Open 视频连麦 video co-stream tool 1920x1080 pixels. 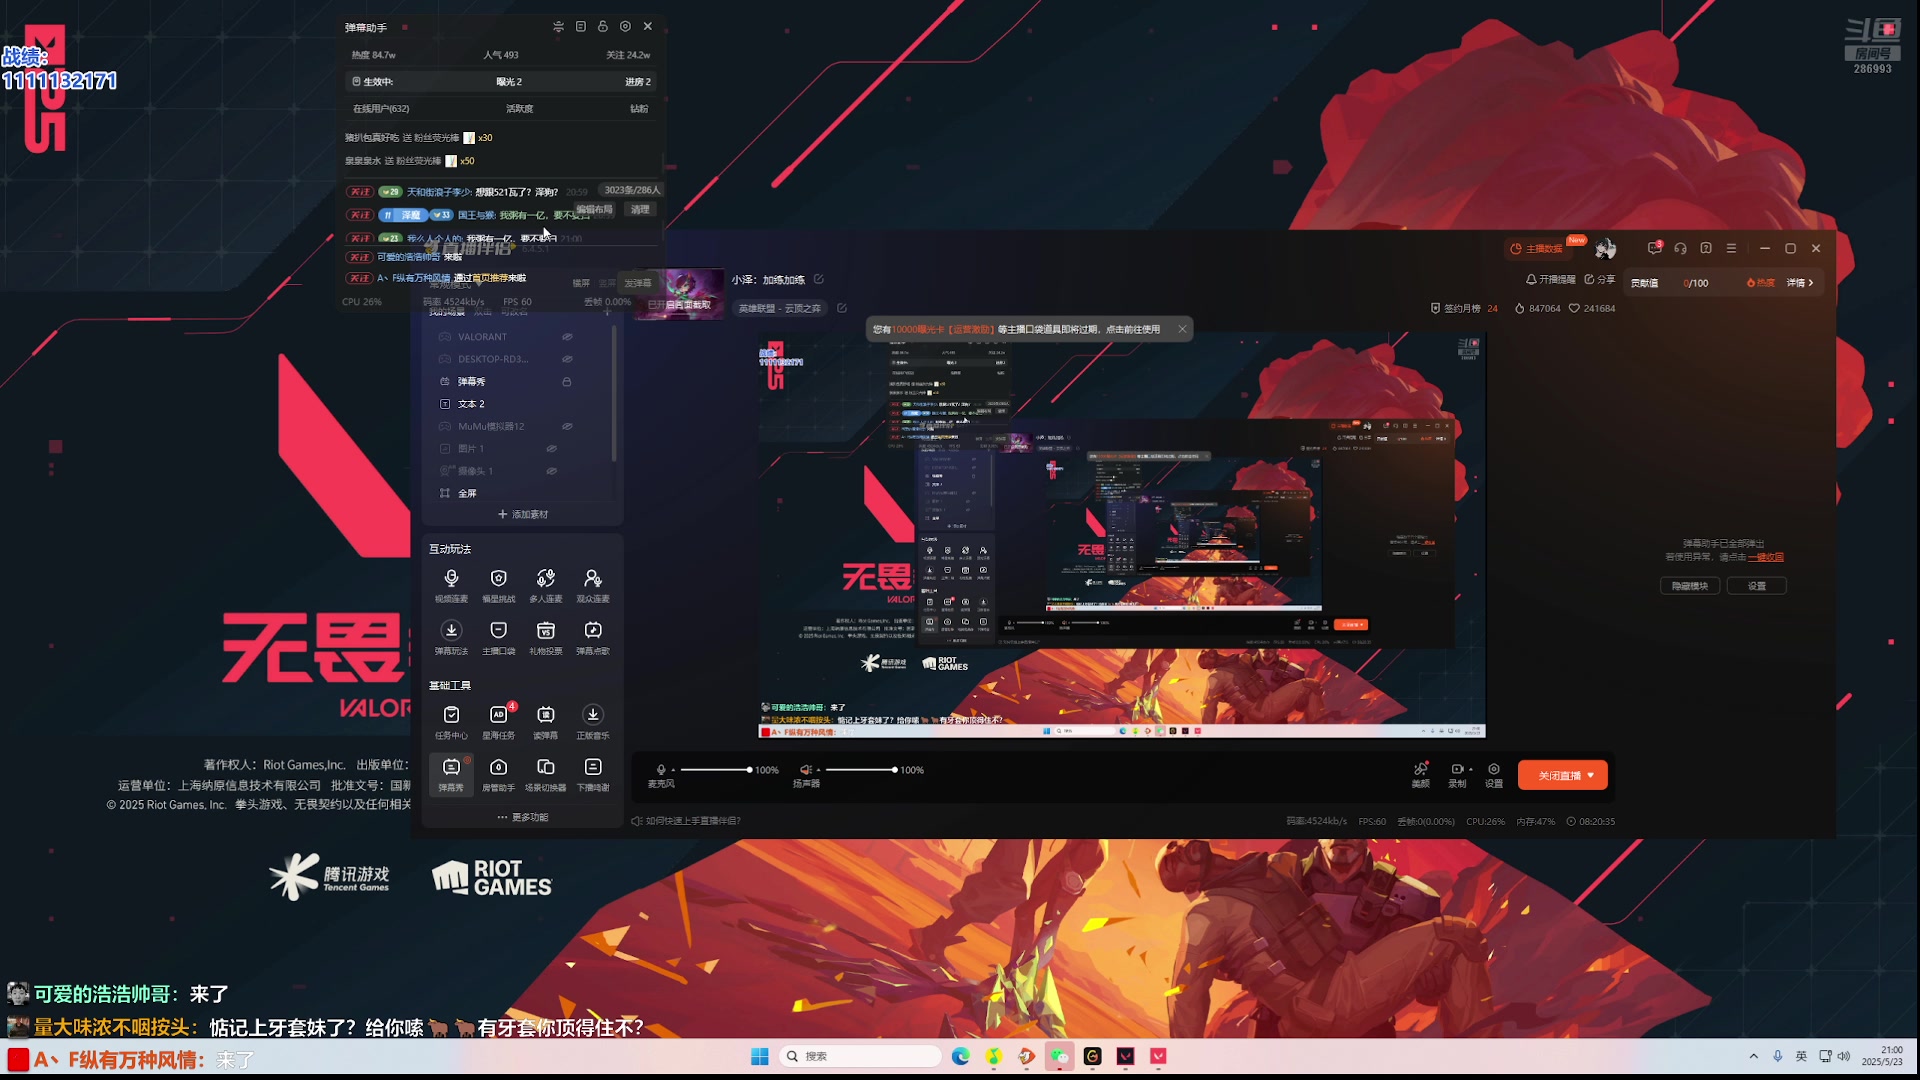[x=451, y=585]
